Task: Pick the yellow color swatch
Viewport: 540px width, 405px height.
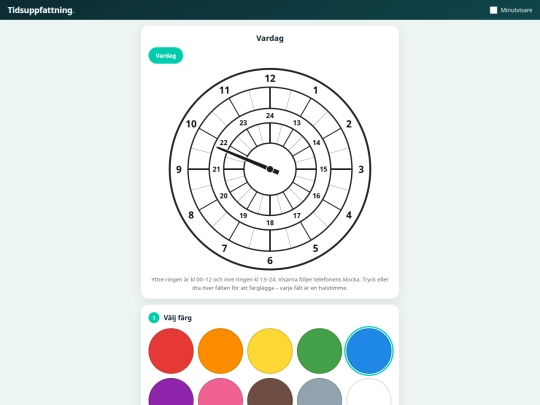Action: (270, 351)
